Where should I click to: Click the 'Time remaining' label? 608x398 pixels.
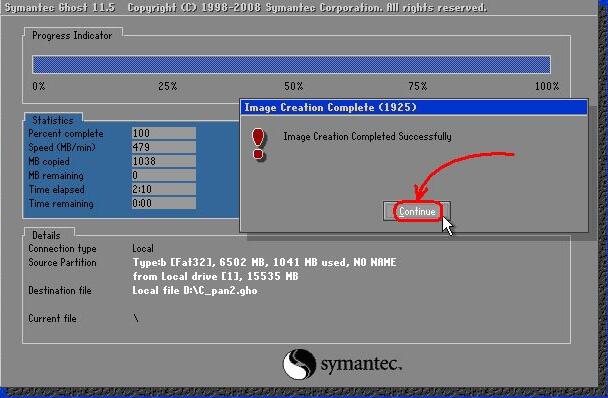point(61,203)
